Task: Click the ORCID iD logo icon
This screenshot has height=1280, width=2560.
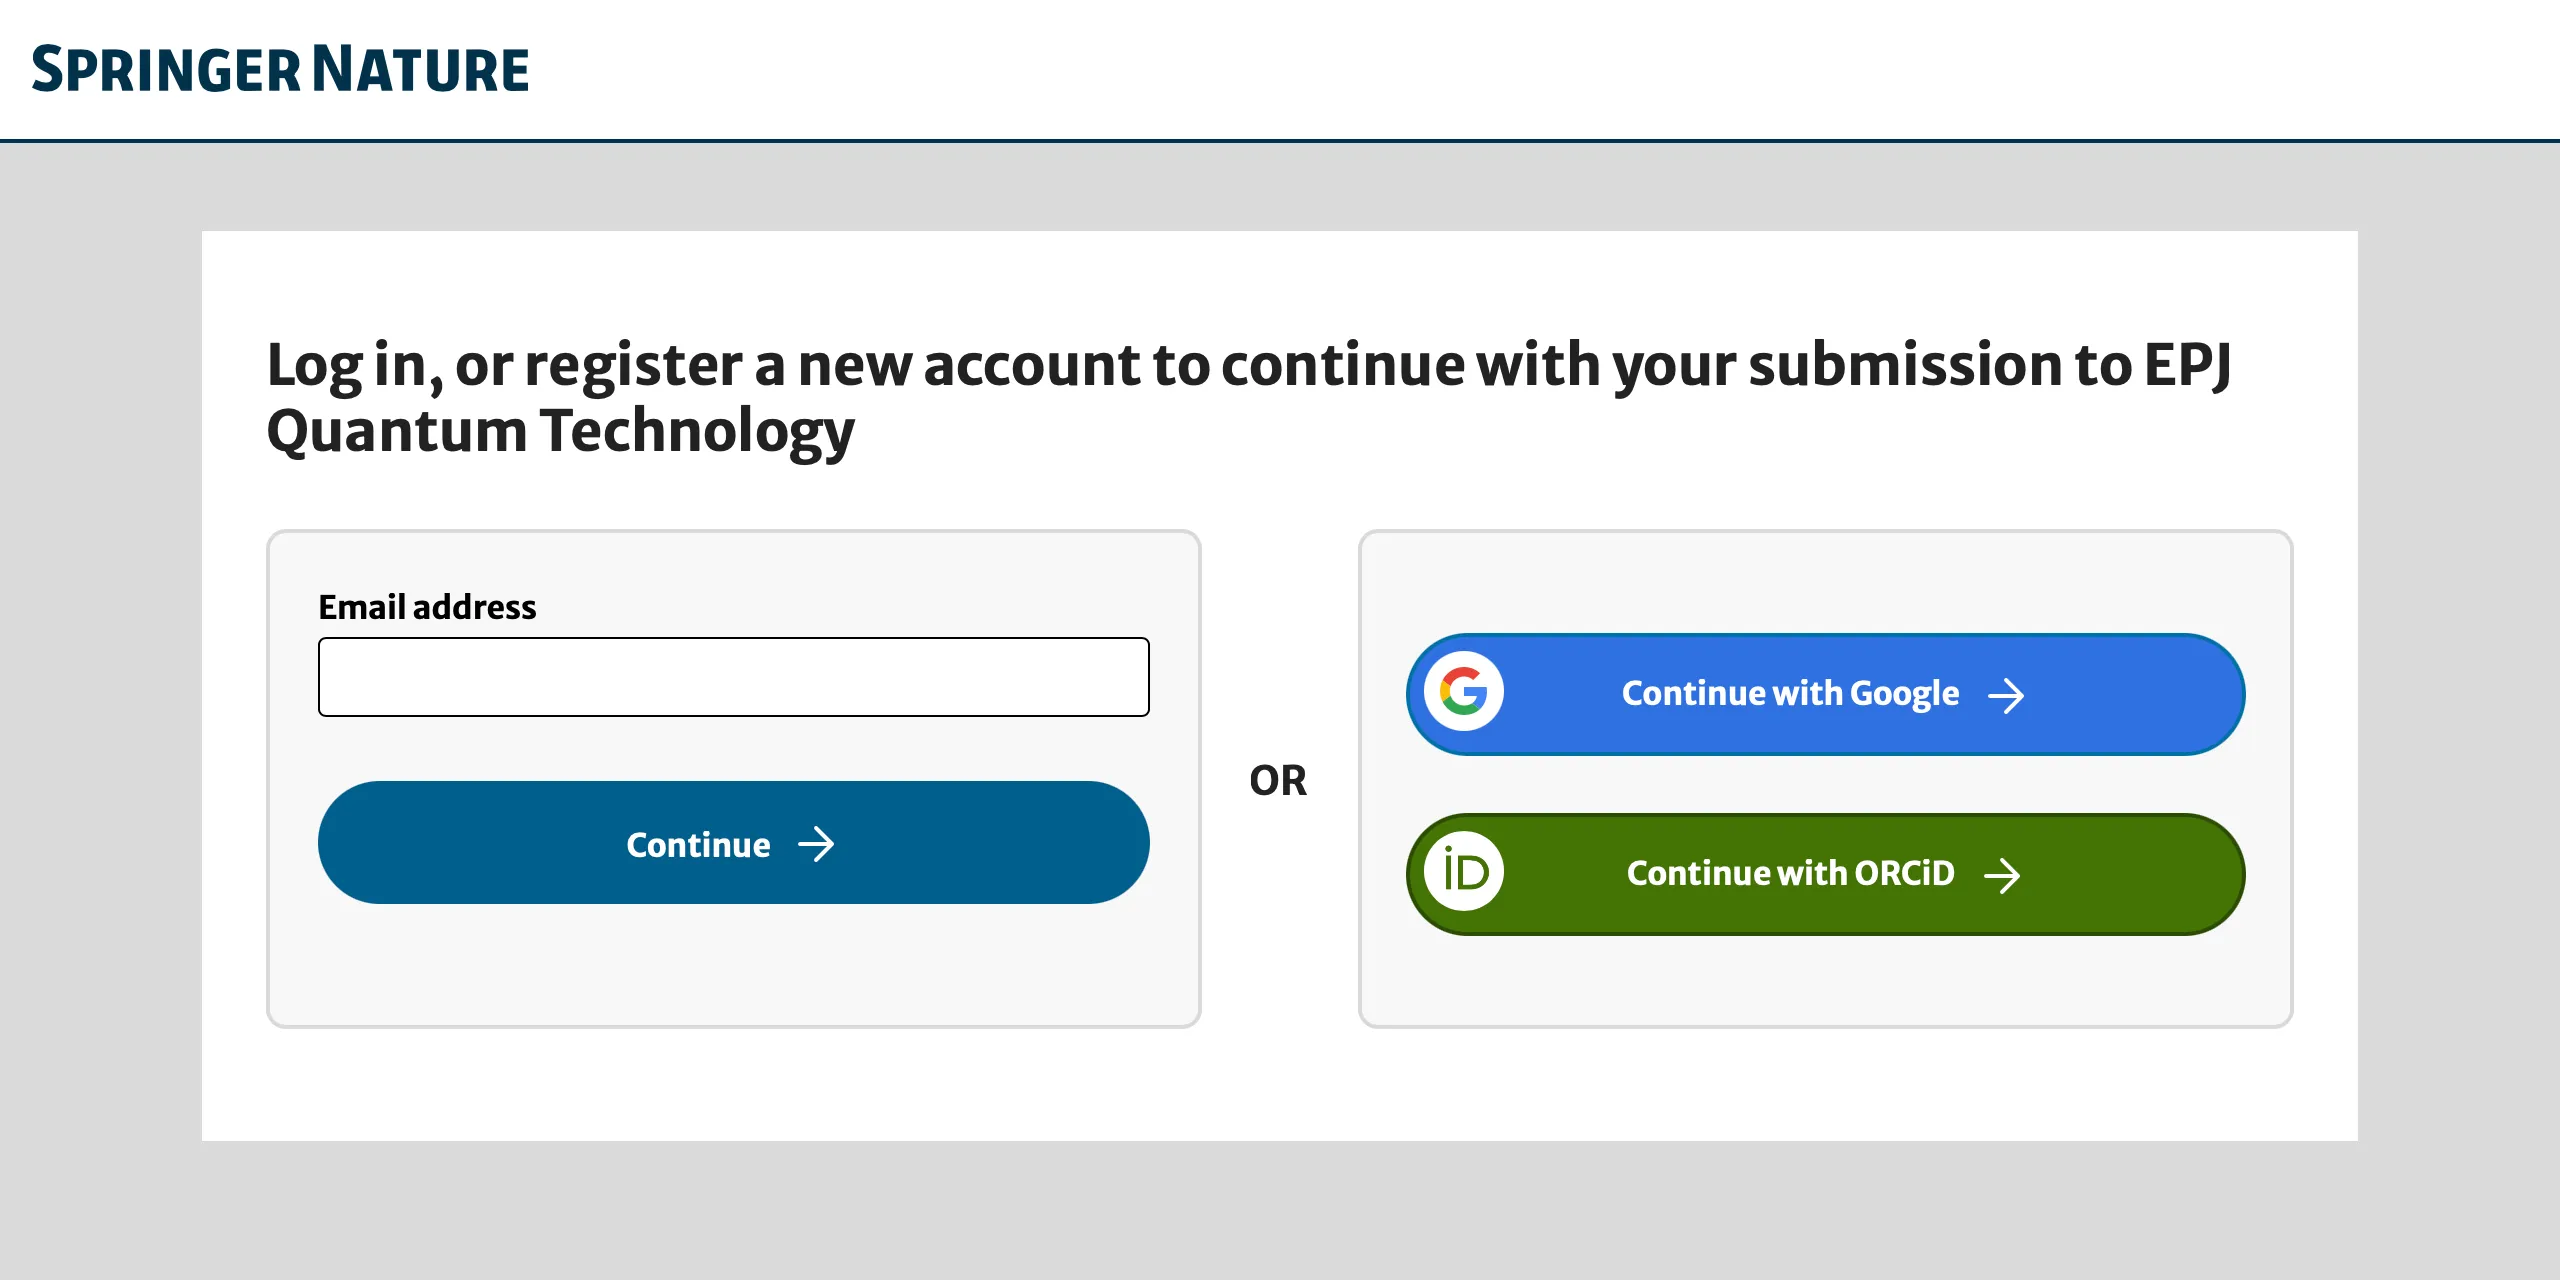Action: tap(1464, 872)
